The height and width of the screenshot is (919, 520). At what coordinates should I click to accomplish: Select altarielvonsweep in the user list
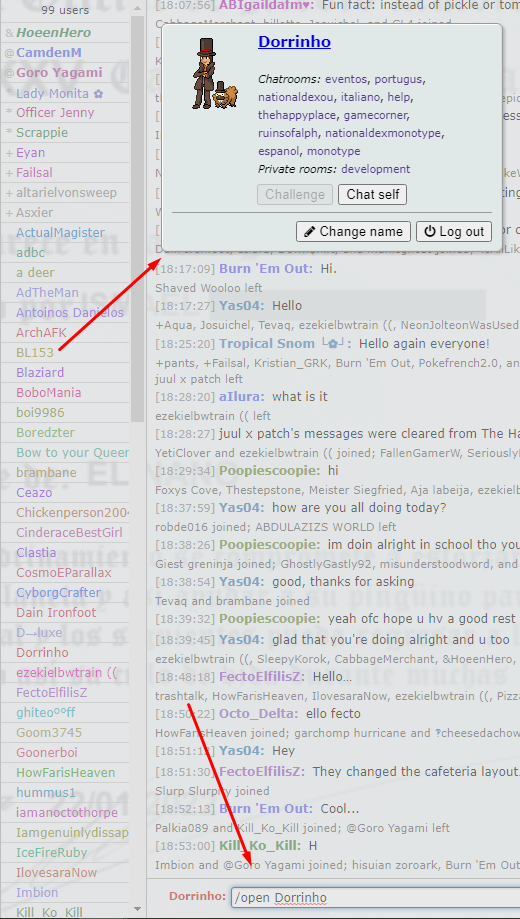(66, 192)
